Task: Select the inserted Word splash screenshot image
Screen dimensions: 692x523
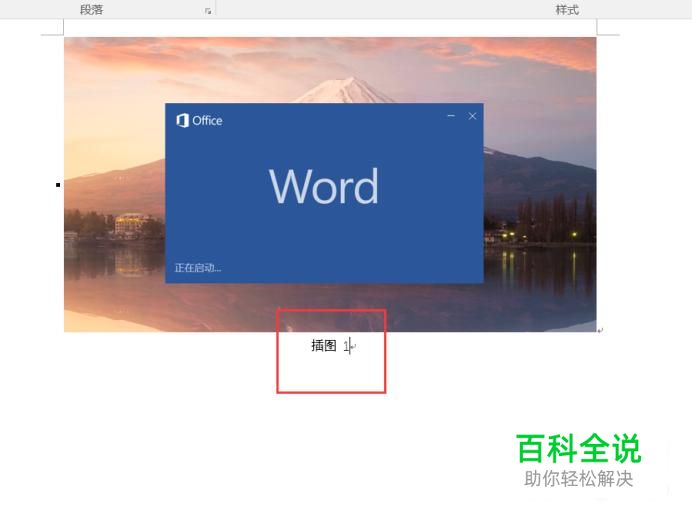Action: coord(330,184)
